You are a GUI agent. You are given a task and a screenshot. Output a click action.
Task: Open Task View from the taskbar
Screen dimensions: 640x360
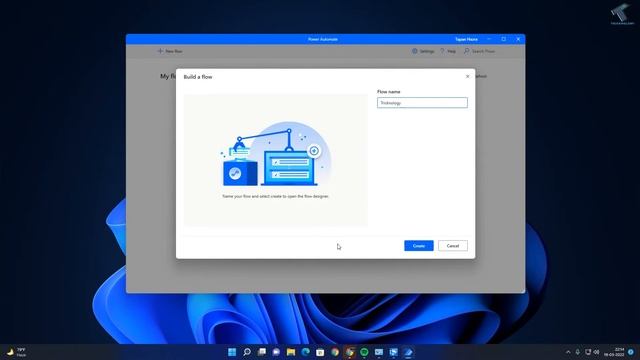pyautogui.click(x=262, y=352)
